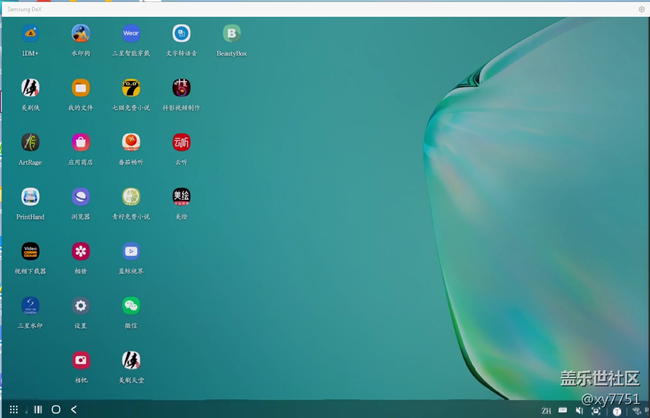Screen dimensions: 650x418
Task: Open the apps grid in the taskbar
Action: click(14, 410)
